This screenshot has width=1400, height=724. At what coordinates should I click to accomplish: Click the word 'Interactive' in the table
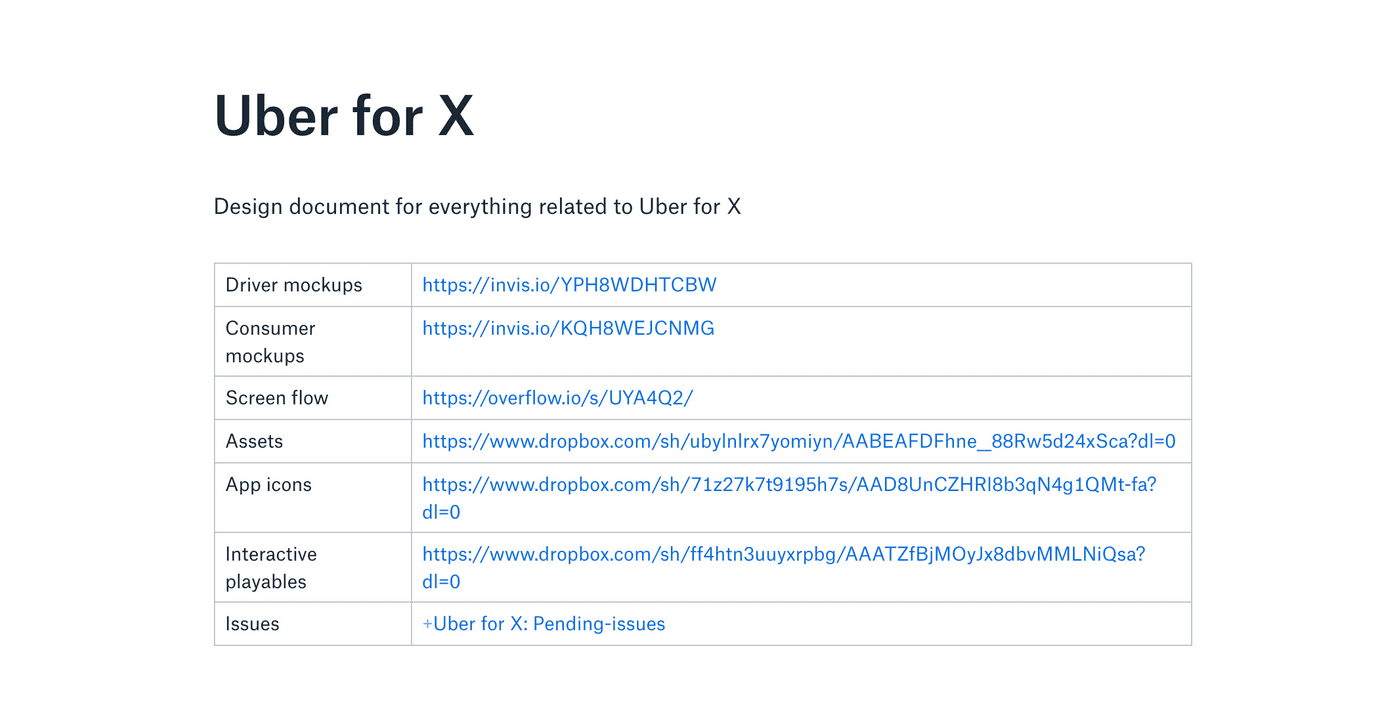click(x=271, y=554)
